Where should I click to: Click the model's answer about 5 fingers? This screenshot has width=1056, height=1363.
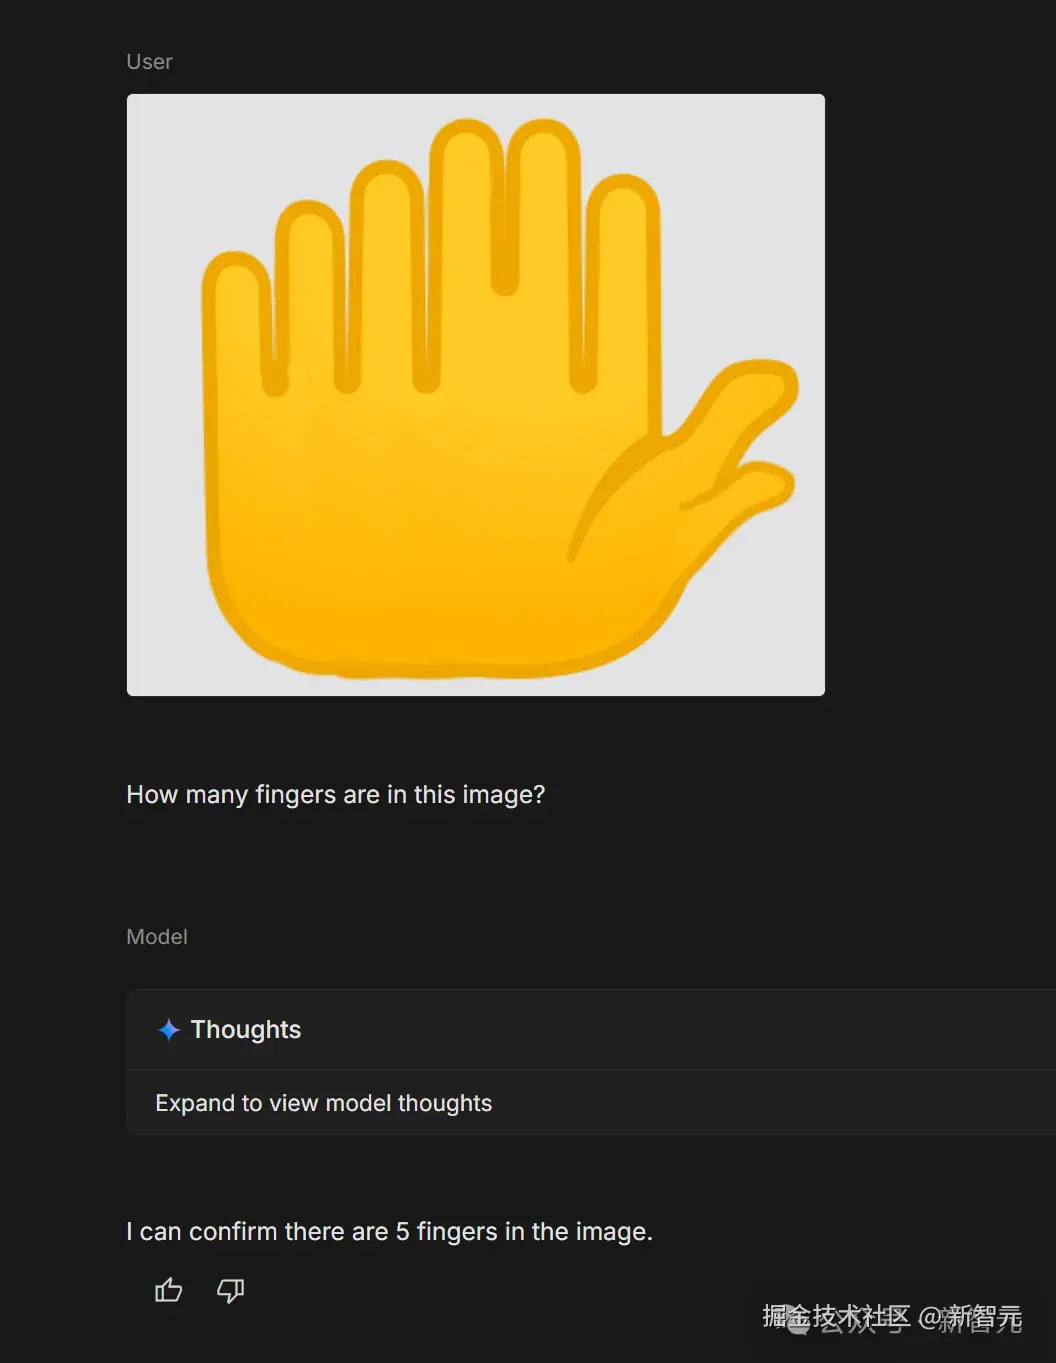(x=389, y=1231)
